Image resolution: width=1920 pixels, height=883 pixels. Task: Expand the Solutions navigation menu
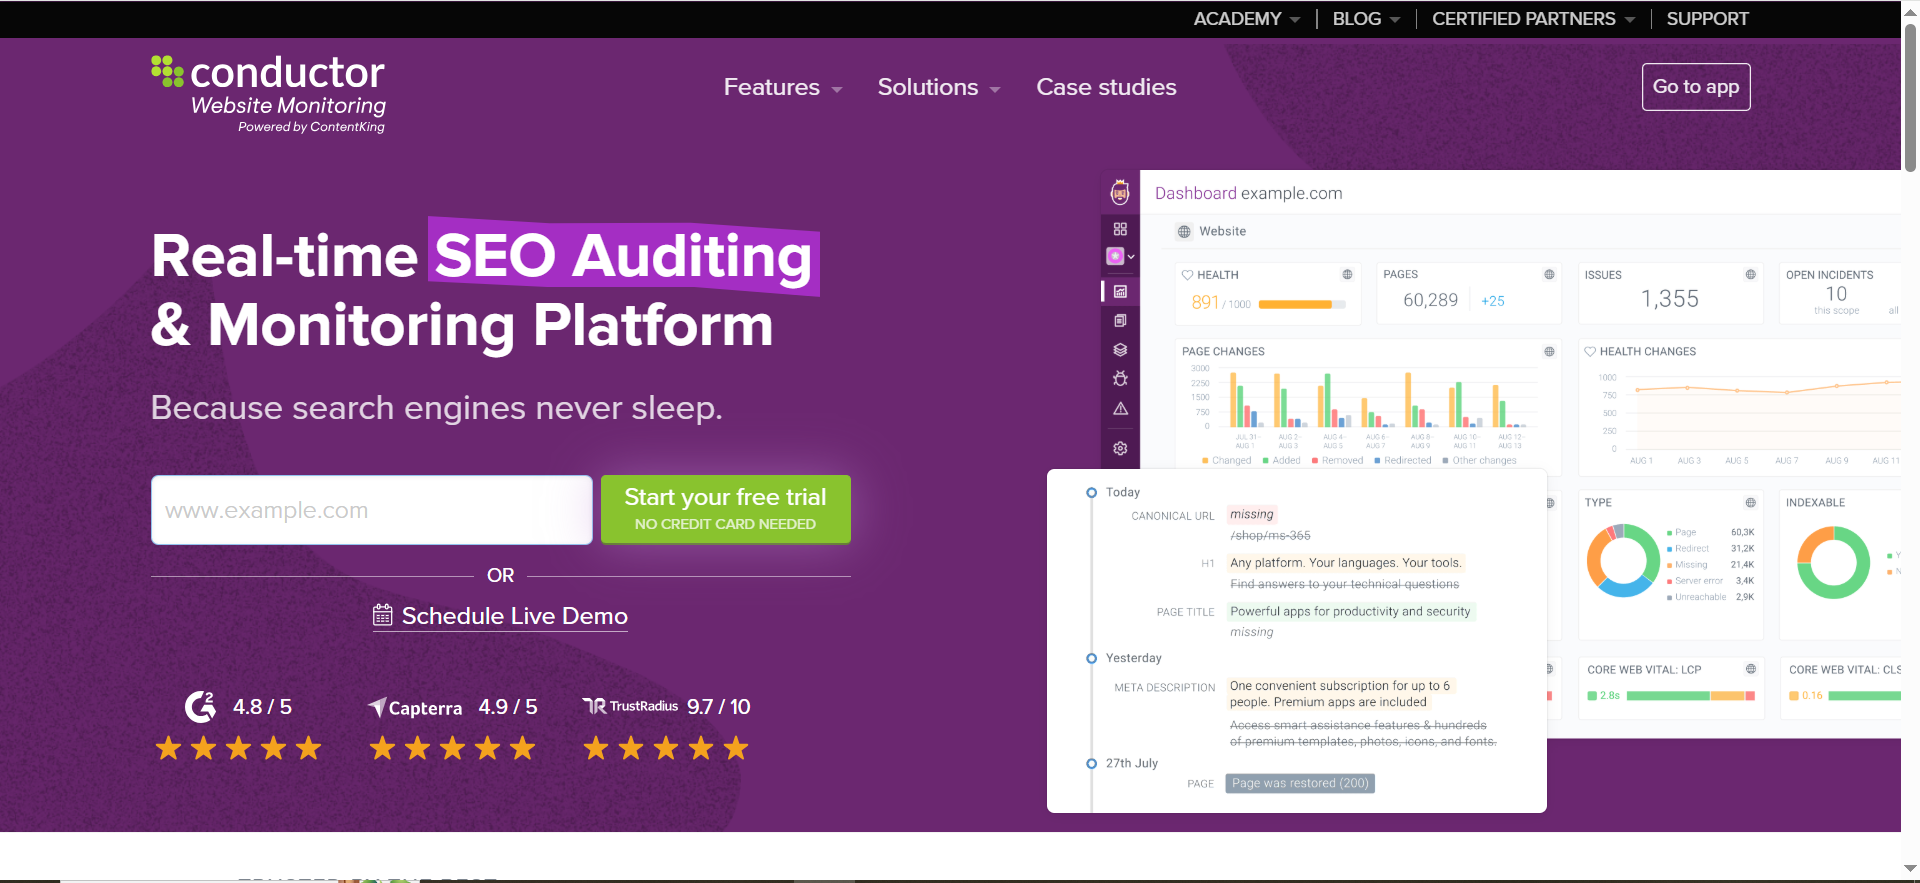tap(939, 87)
